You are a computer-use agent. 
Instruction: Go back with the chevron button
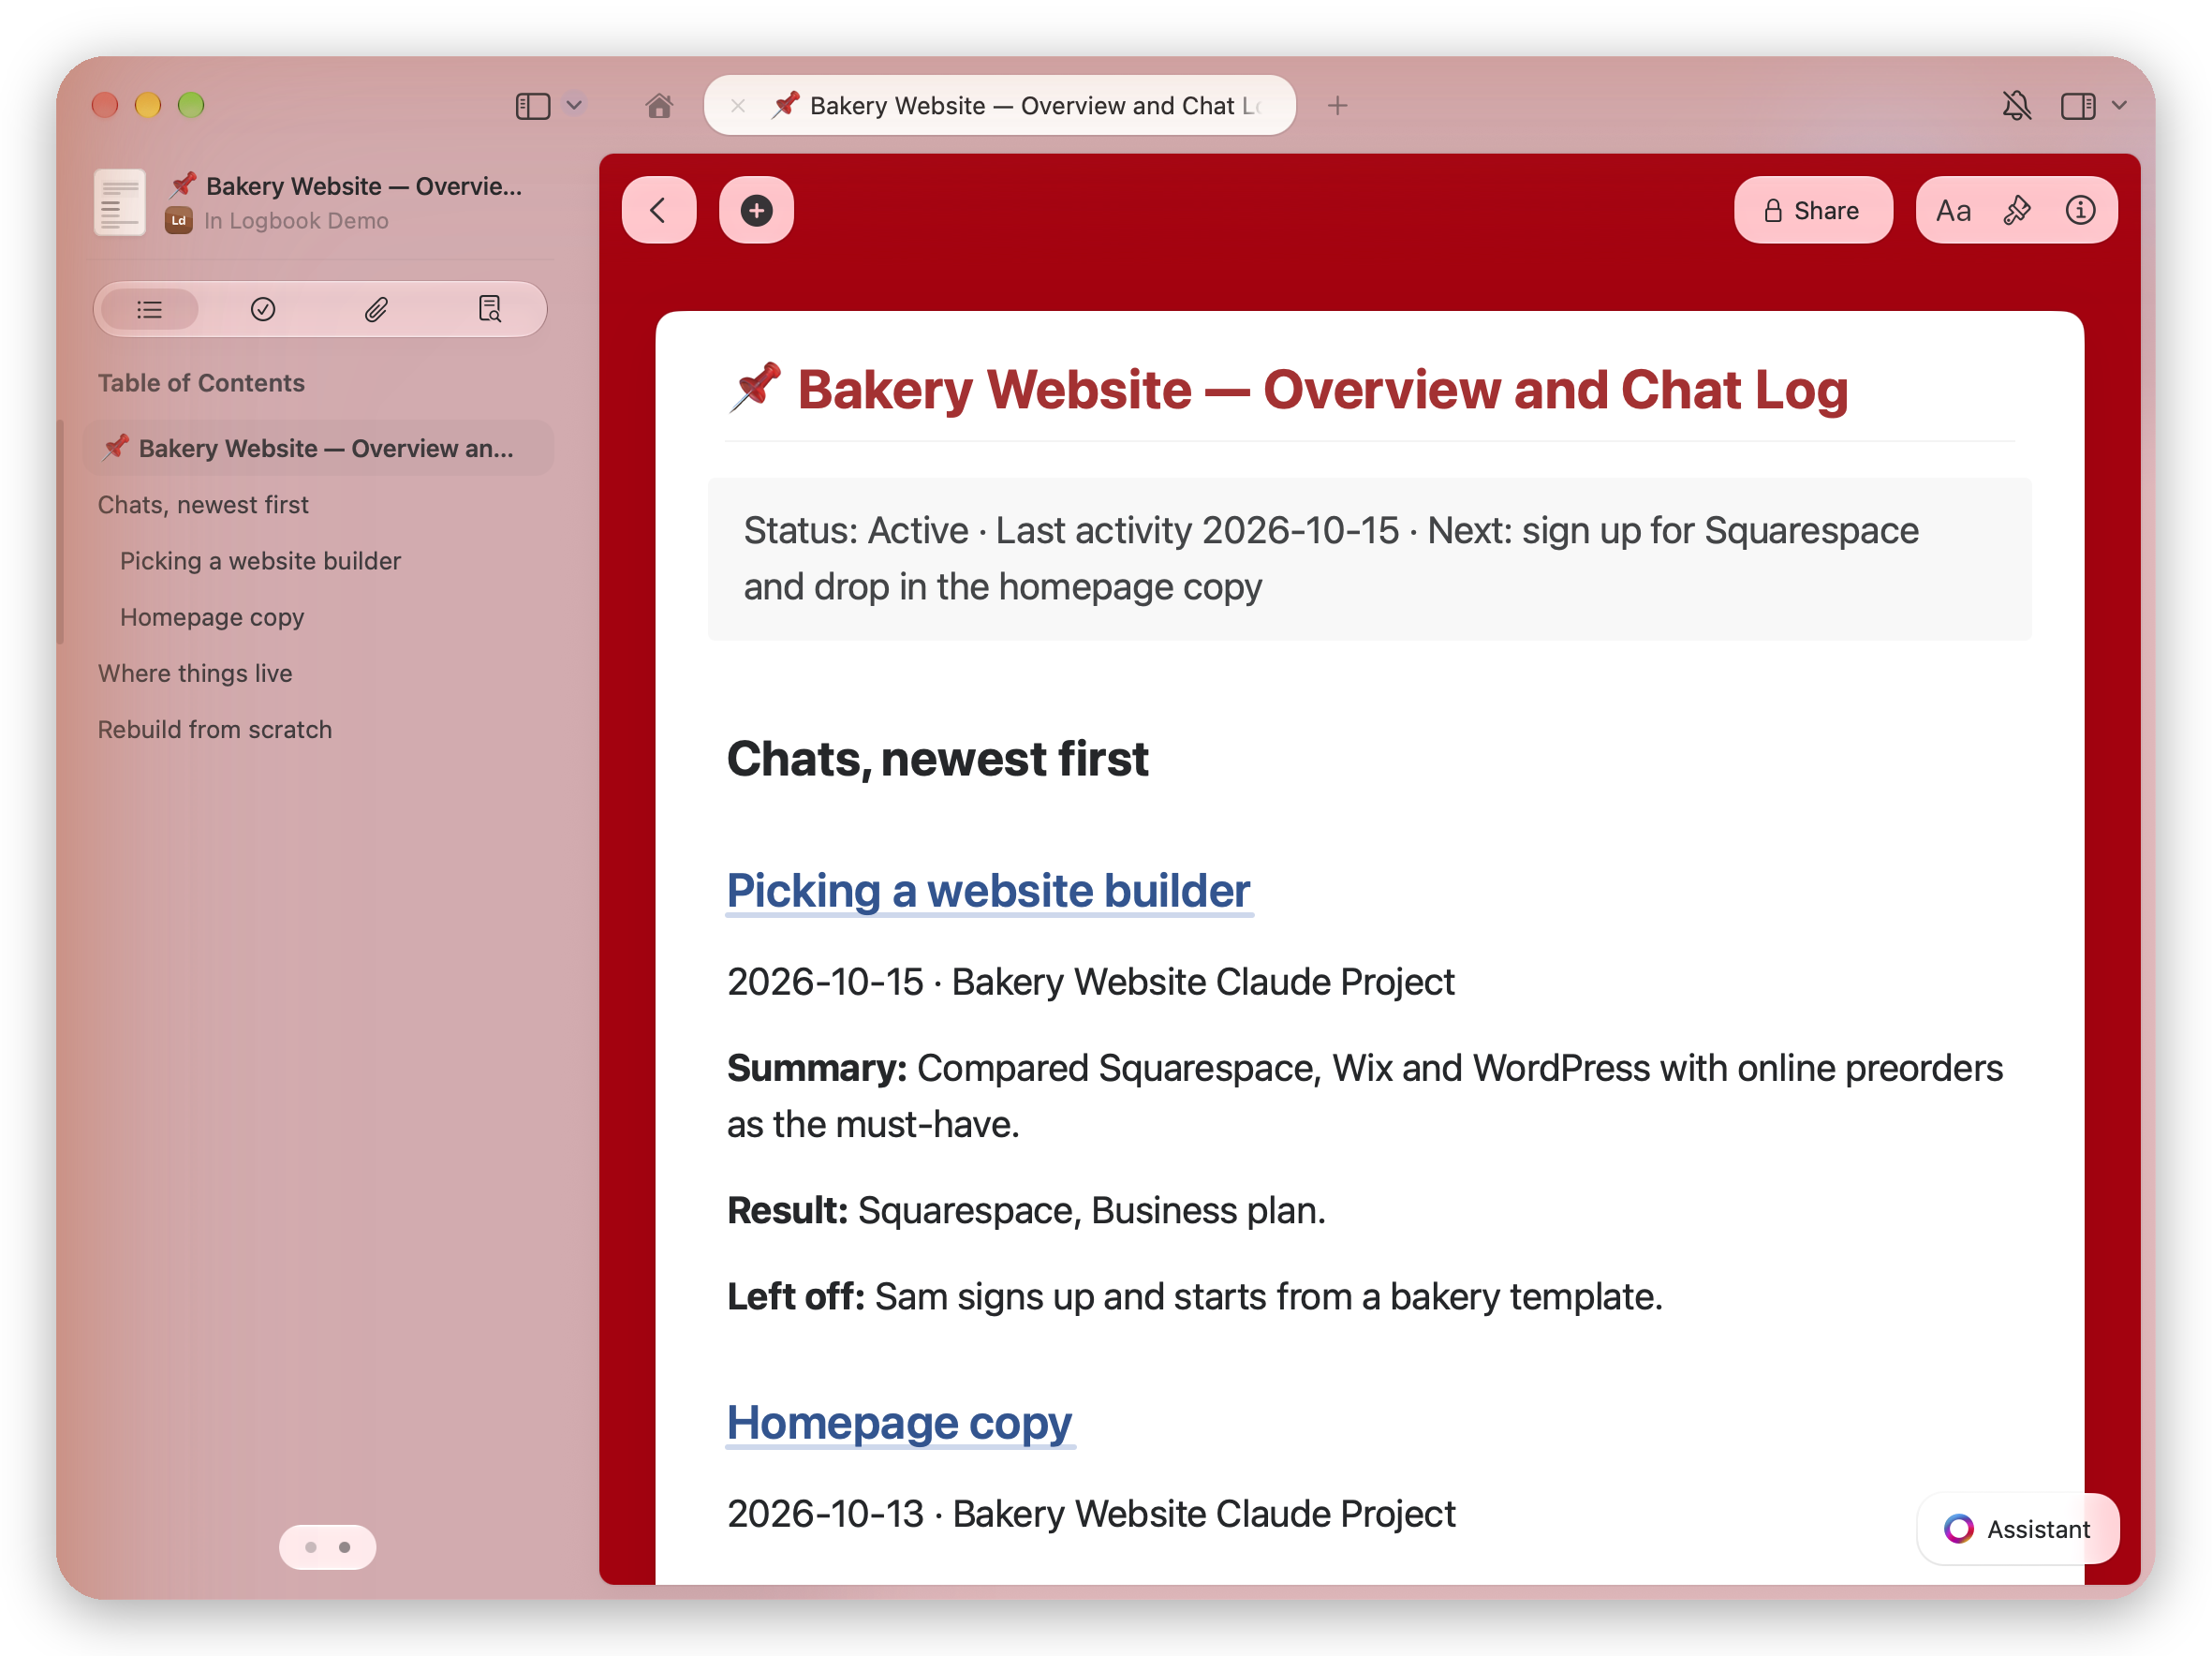(x=659, y=210)
